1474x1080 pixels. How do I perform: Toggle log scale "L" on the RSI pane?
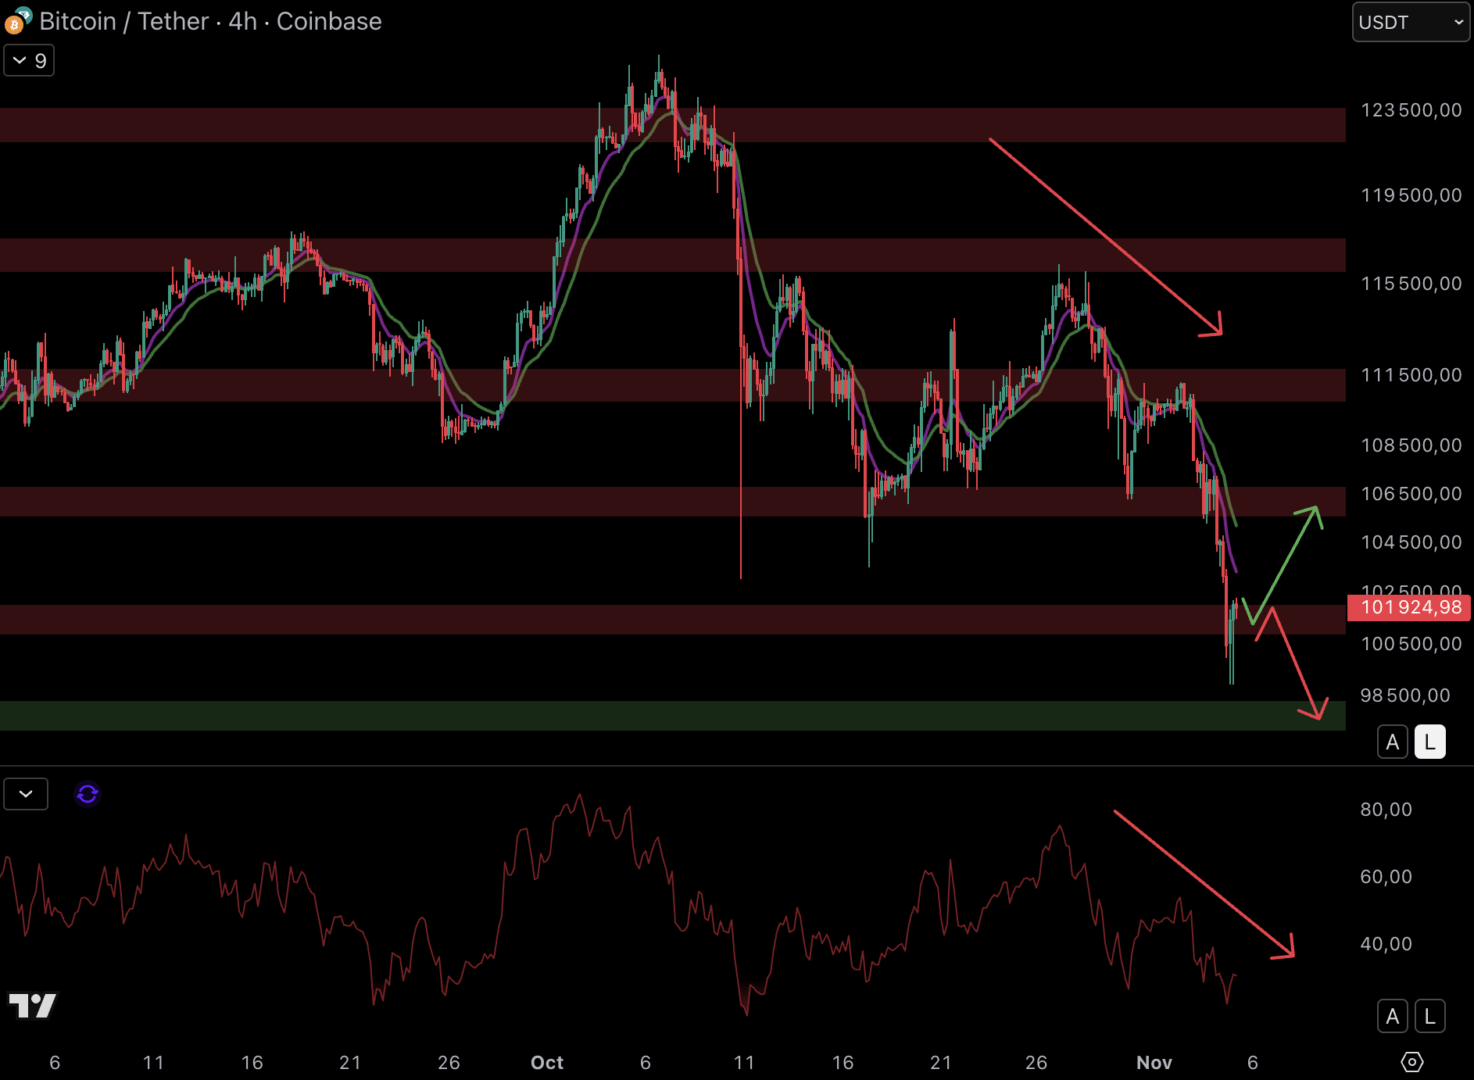[1429, 1015]
